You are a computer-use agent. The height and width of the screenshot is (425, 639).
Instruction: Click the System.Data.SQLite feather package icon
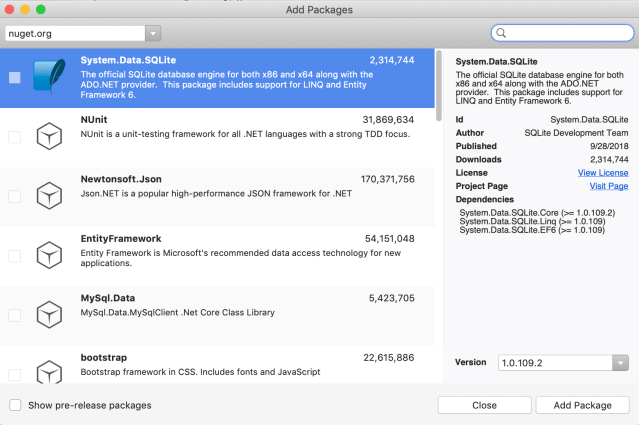49,78
